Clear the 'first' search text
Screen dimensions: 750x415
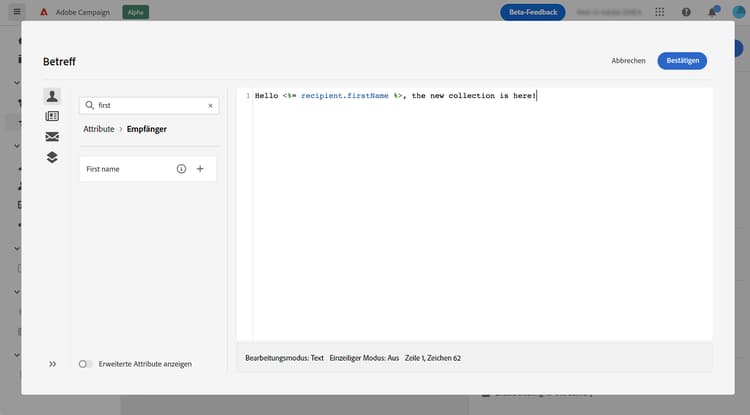click(x=210, y=106)
